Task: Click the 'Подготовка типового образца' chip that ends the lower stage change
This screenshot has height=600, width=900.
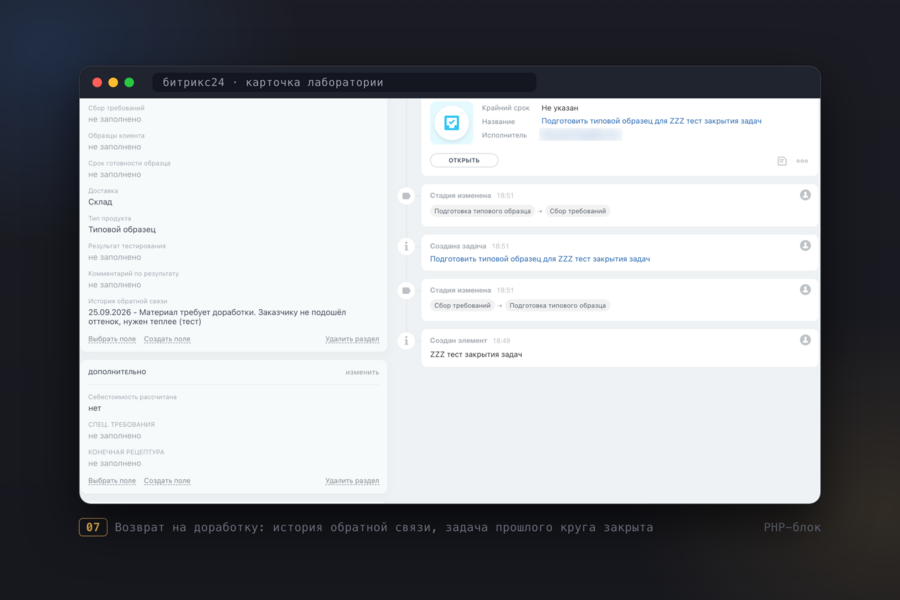Action: coord(557,305)
